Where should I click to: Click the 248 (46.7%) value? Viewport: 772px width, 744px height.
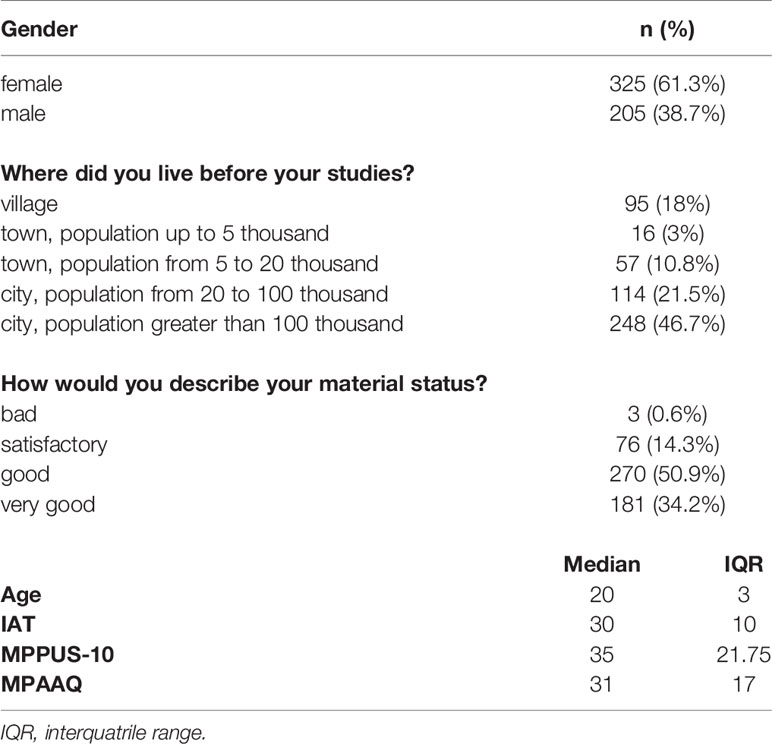coord(667,324)
